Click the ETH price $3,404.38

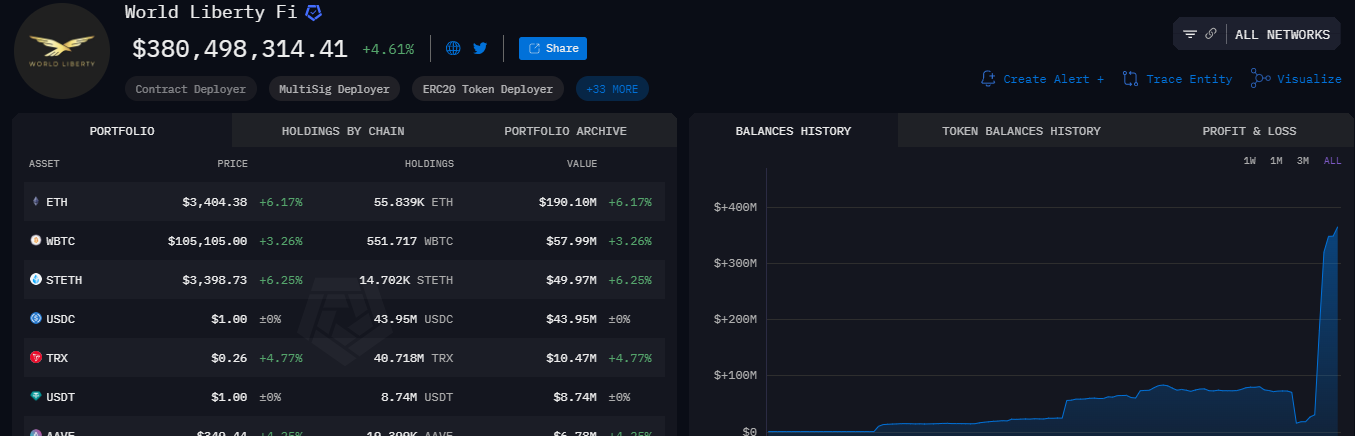pyautogui.click(x=215, y=202)
